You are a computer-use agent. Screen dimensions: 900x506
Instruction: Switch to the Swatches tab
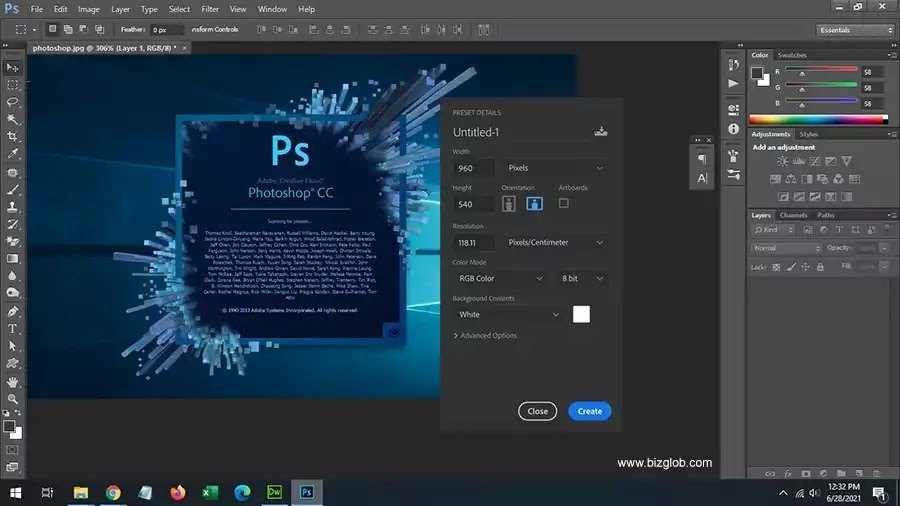coord(792,55)
